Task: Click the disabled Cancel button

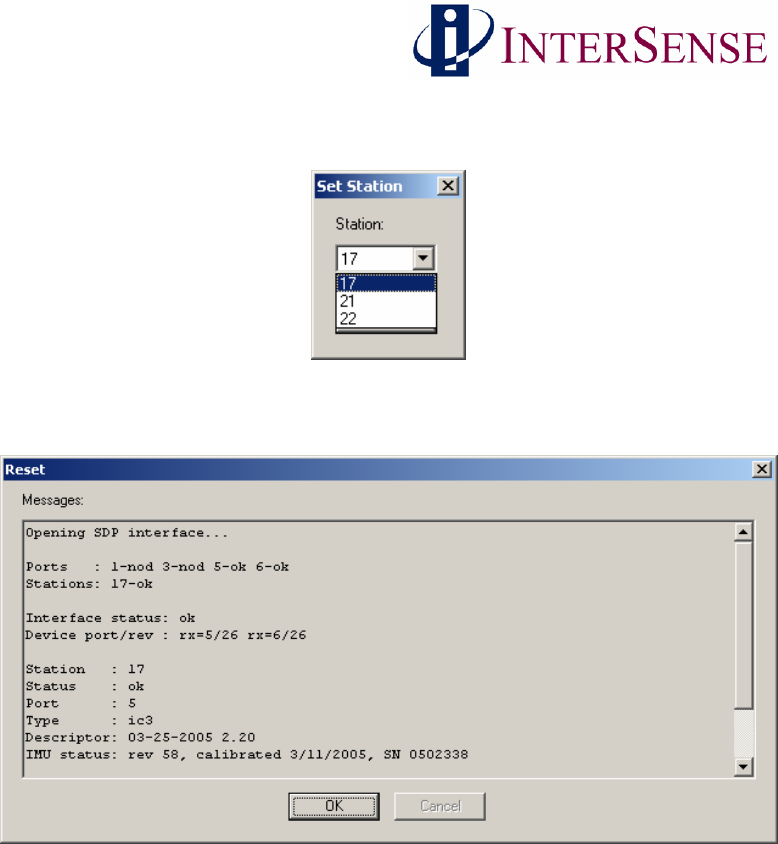Action: [x=439, y=806]
